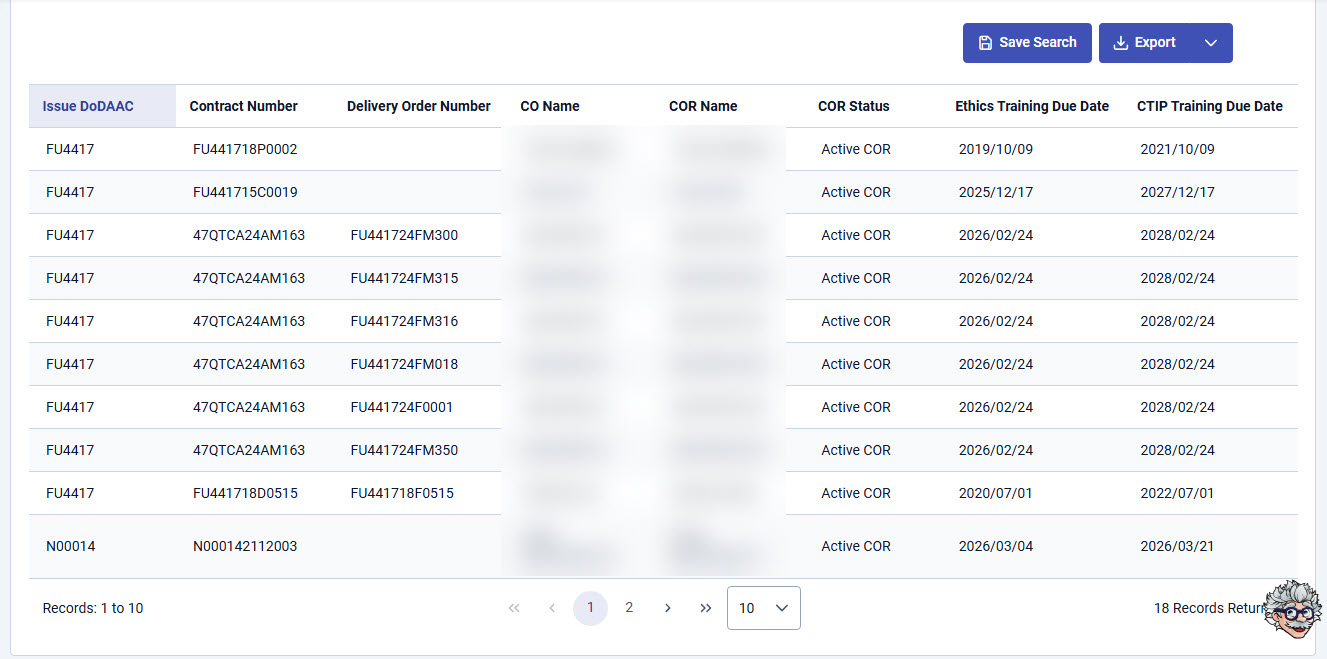Sort by the COR Status column header
This screenshot has width=1327, height=659.
pyautogui.click(x=853, y=106)
